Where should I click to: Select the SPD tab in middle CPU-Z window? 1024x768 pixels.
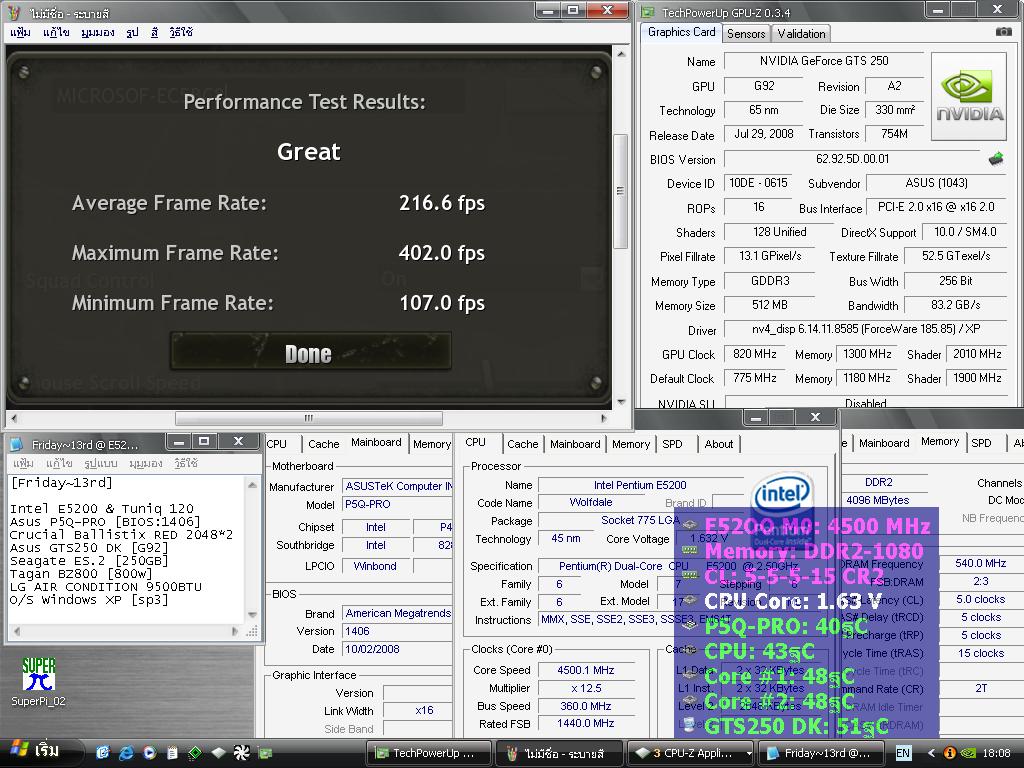tap(672, 444)
